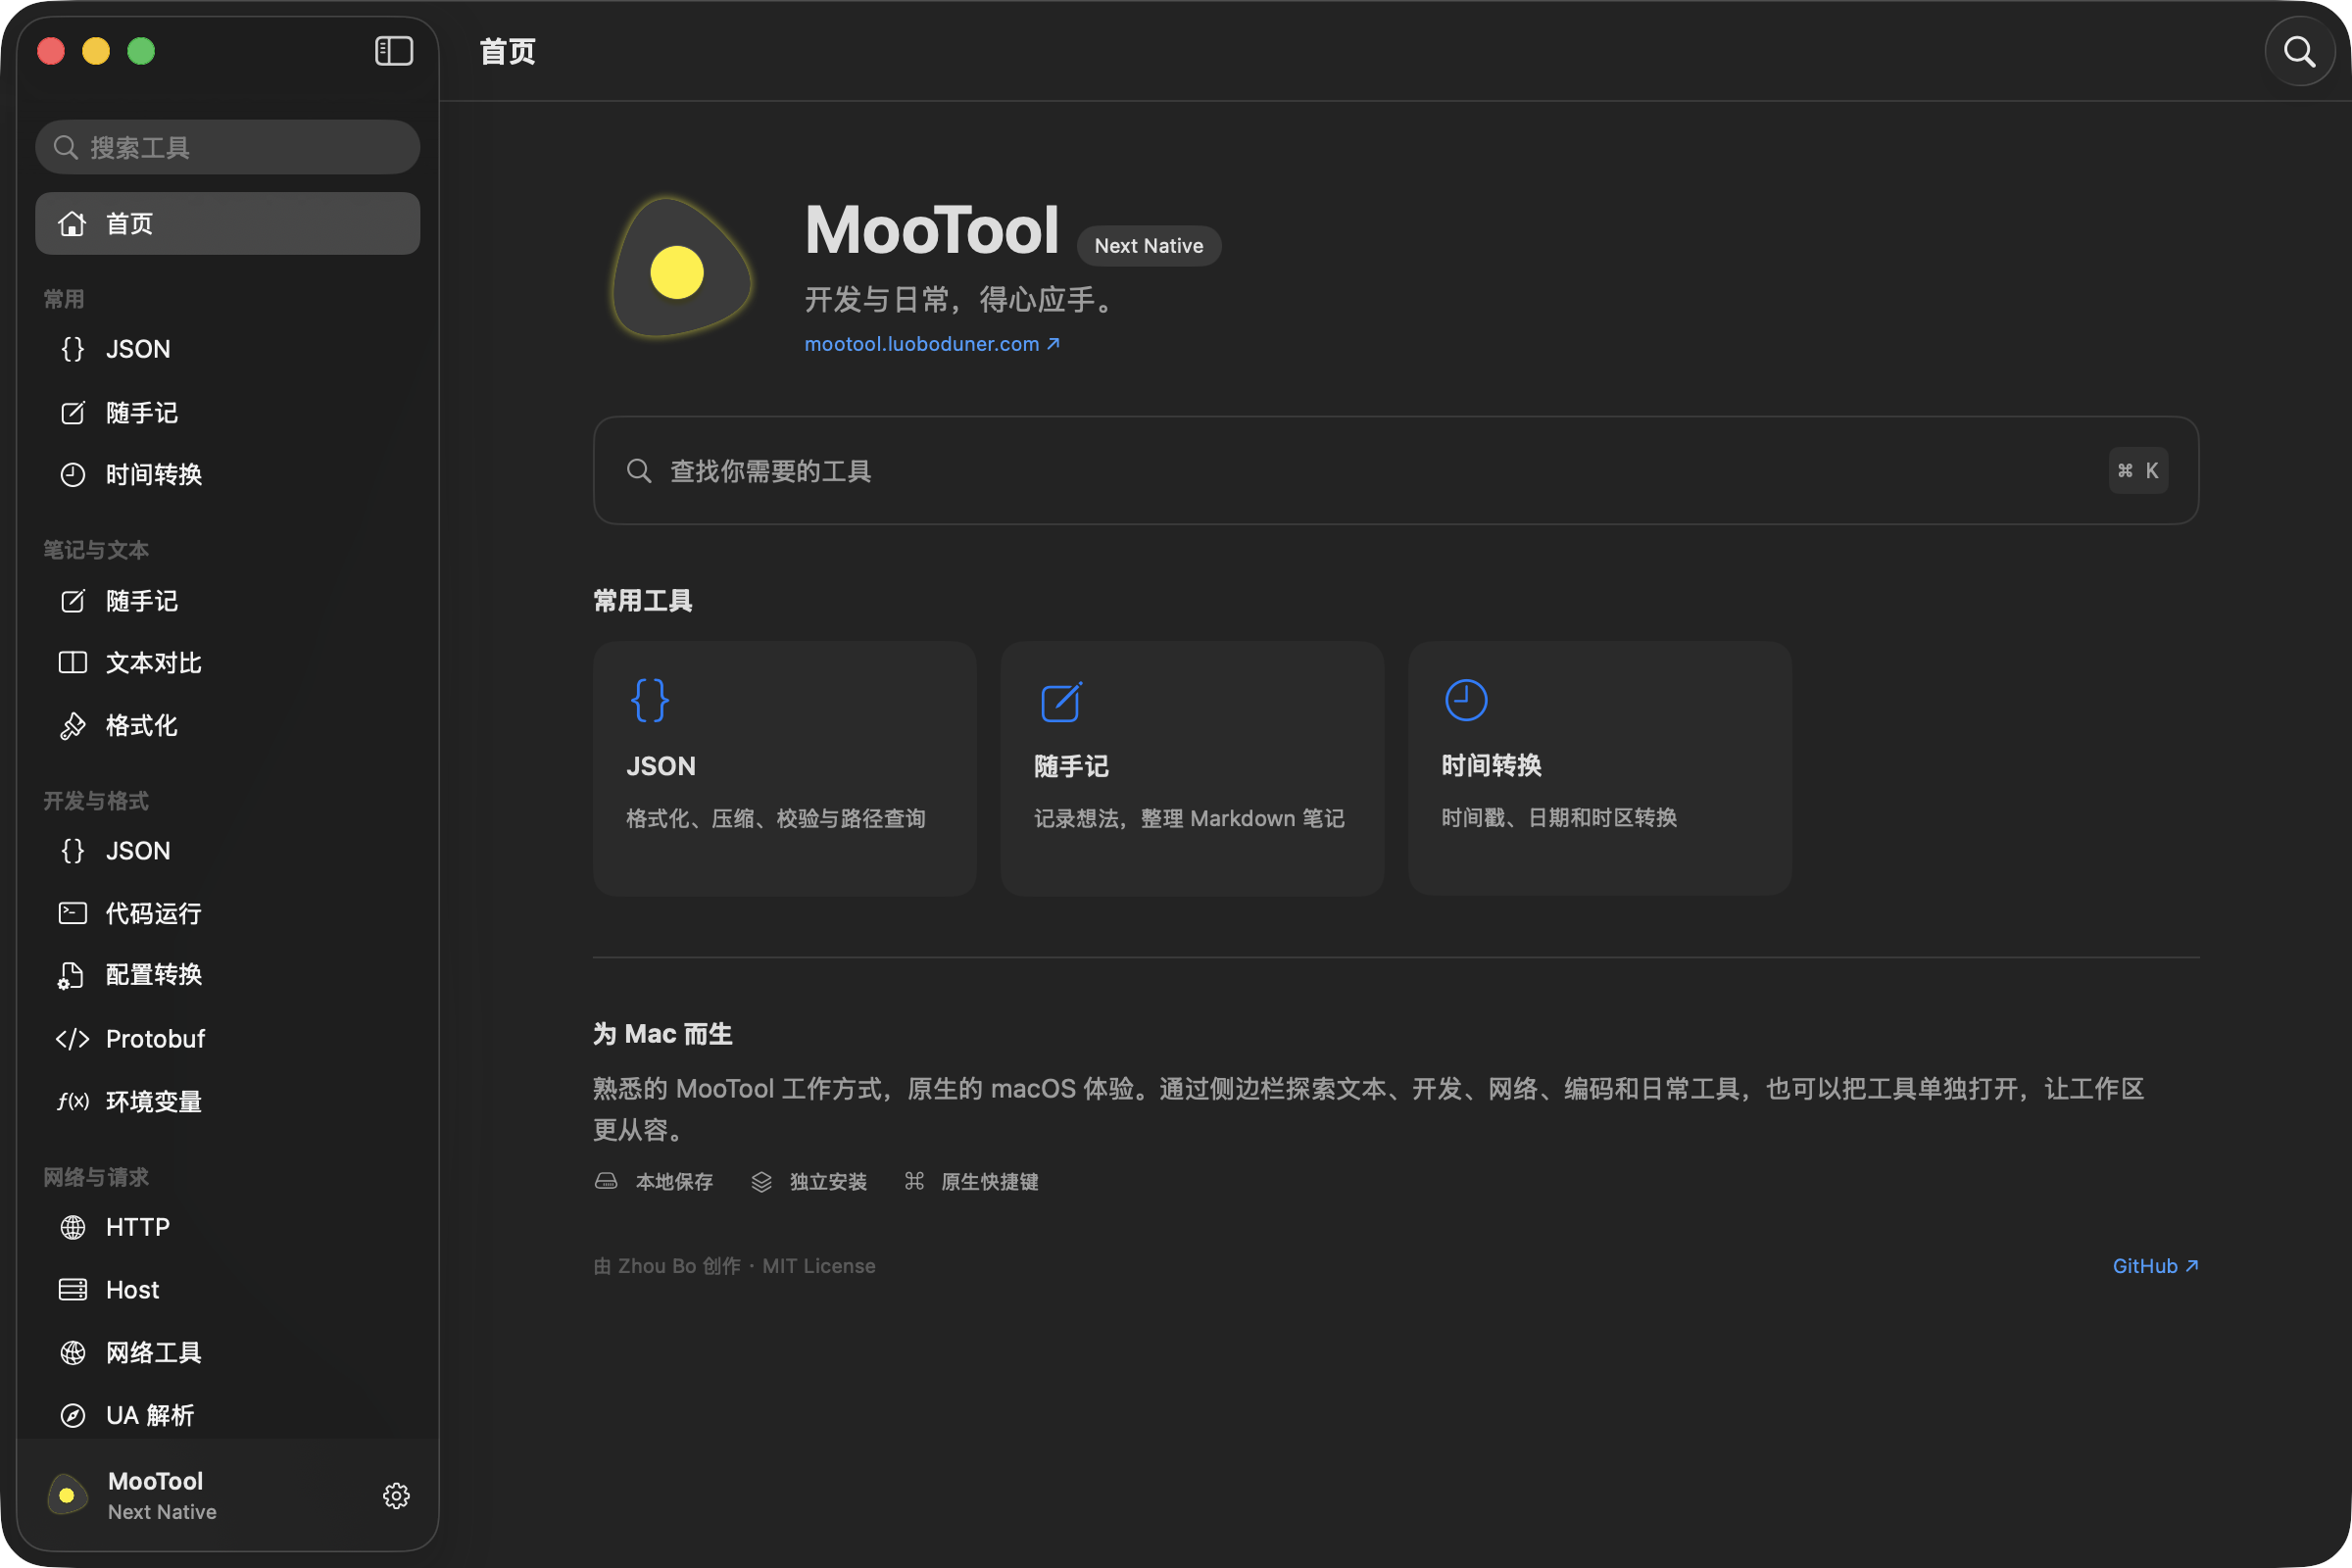Toggle the sidebar with the panel icon
The height and width of the screenshot is (1568, 2352).
click(x=394, y=51)
